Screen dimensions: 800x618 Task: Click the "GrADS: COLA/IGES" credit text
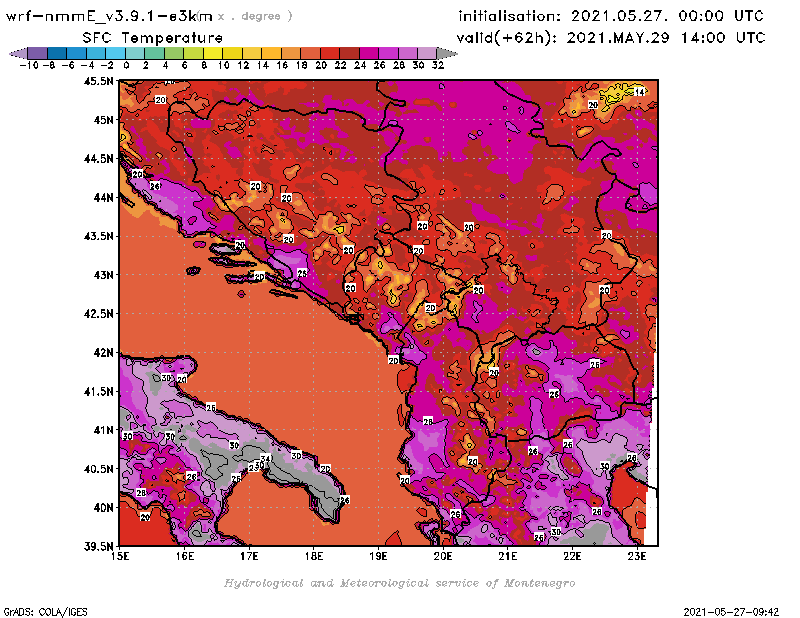pos(45,612)
